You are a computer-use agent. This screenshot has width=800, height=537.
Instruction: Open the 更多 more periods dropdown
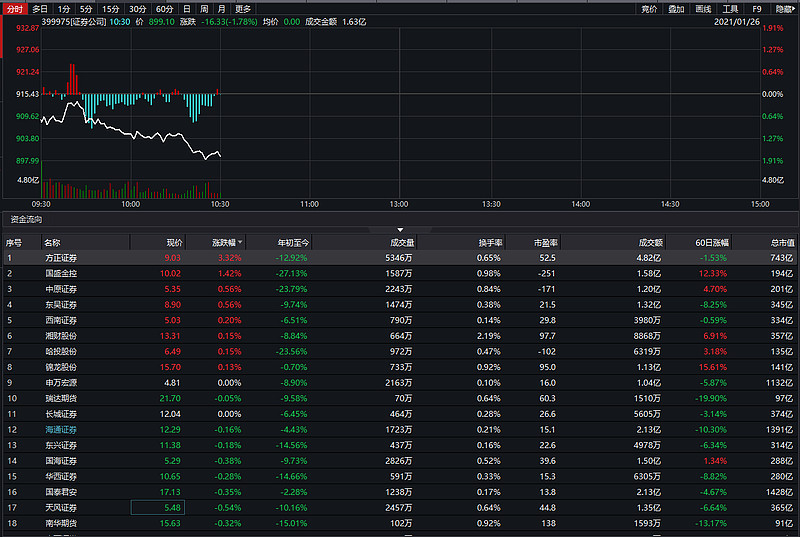point(243,8)
